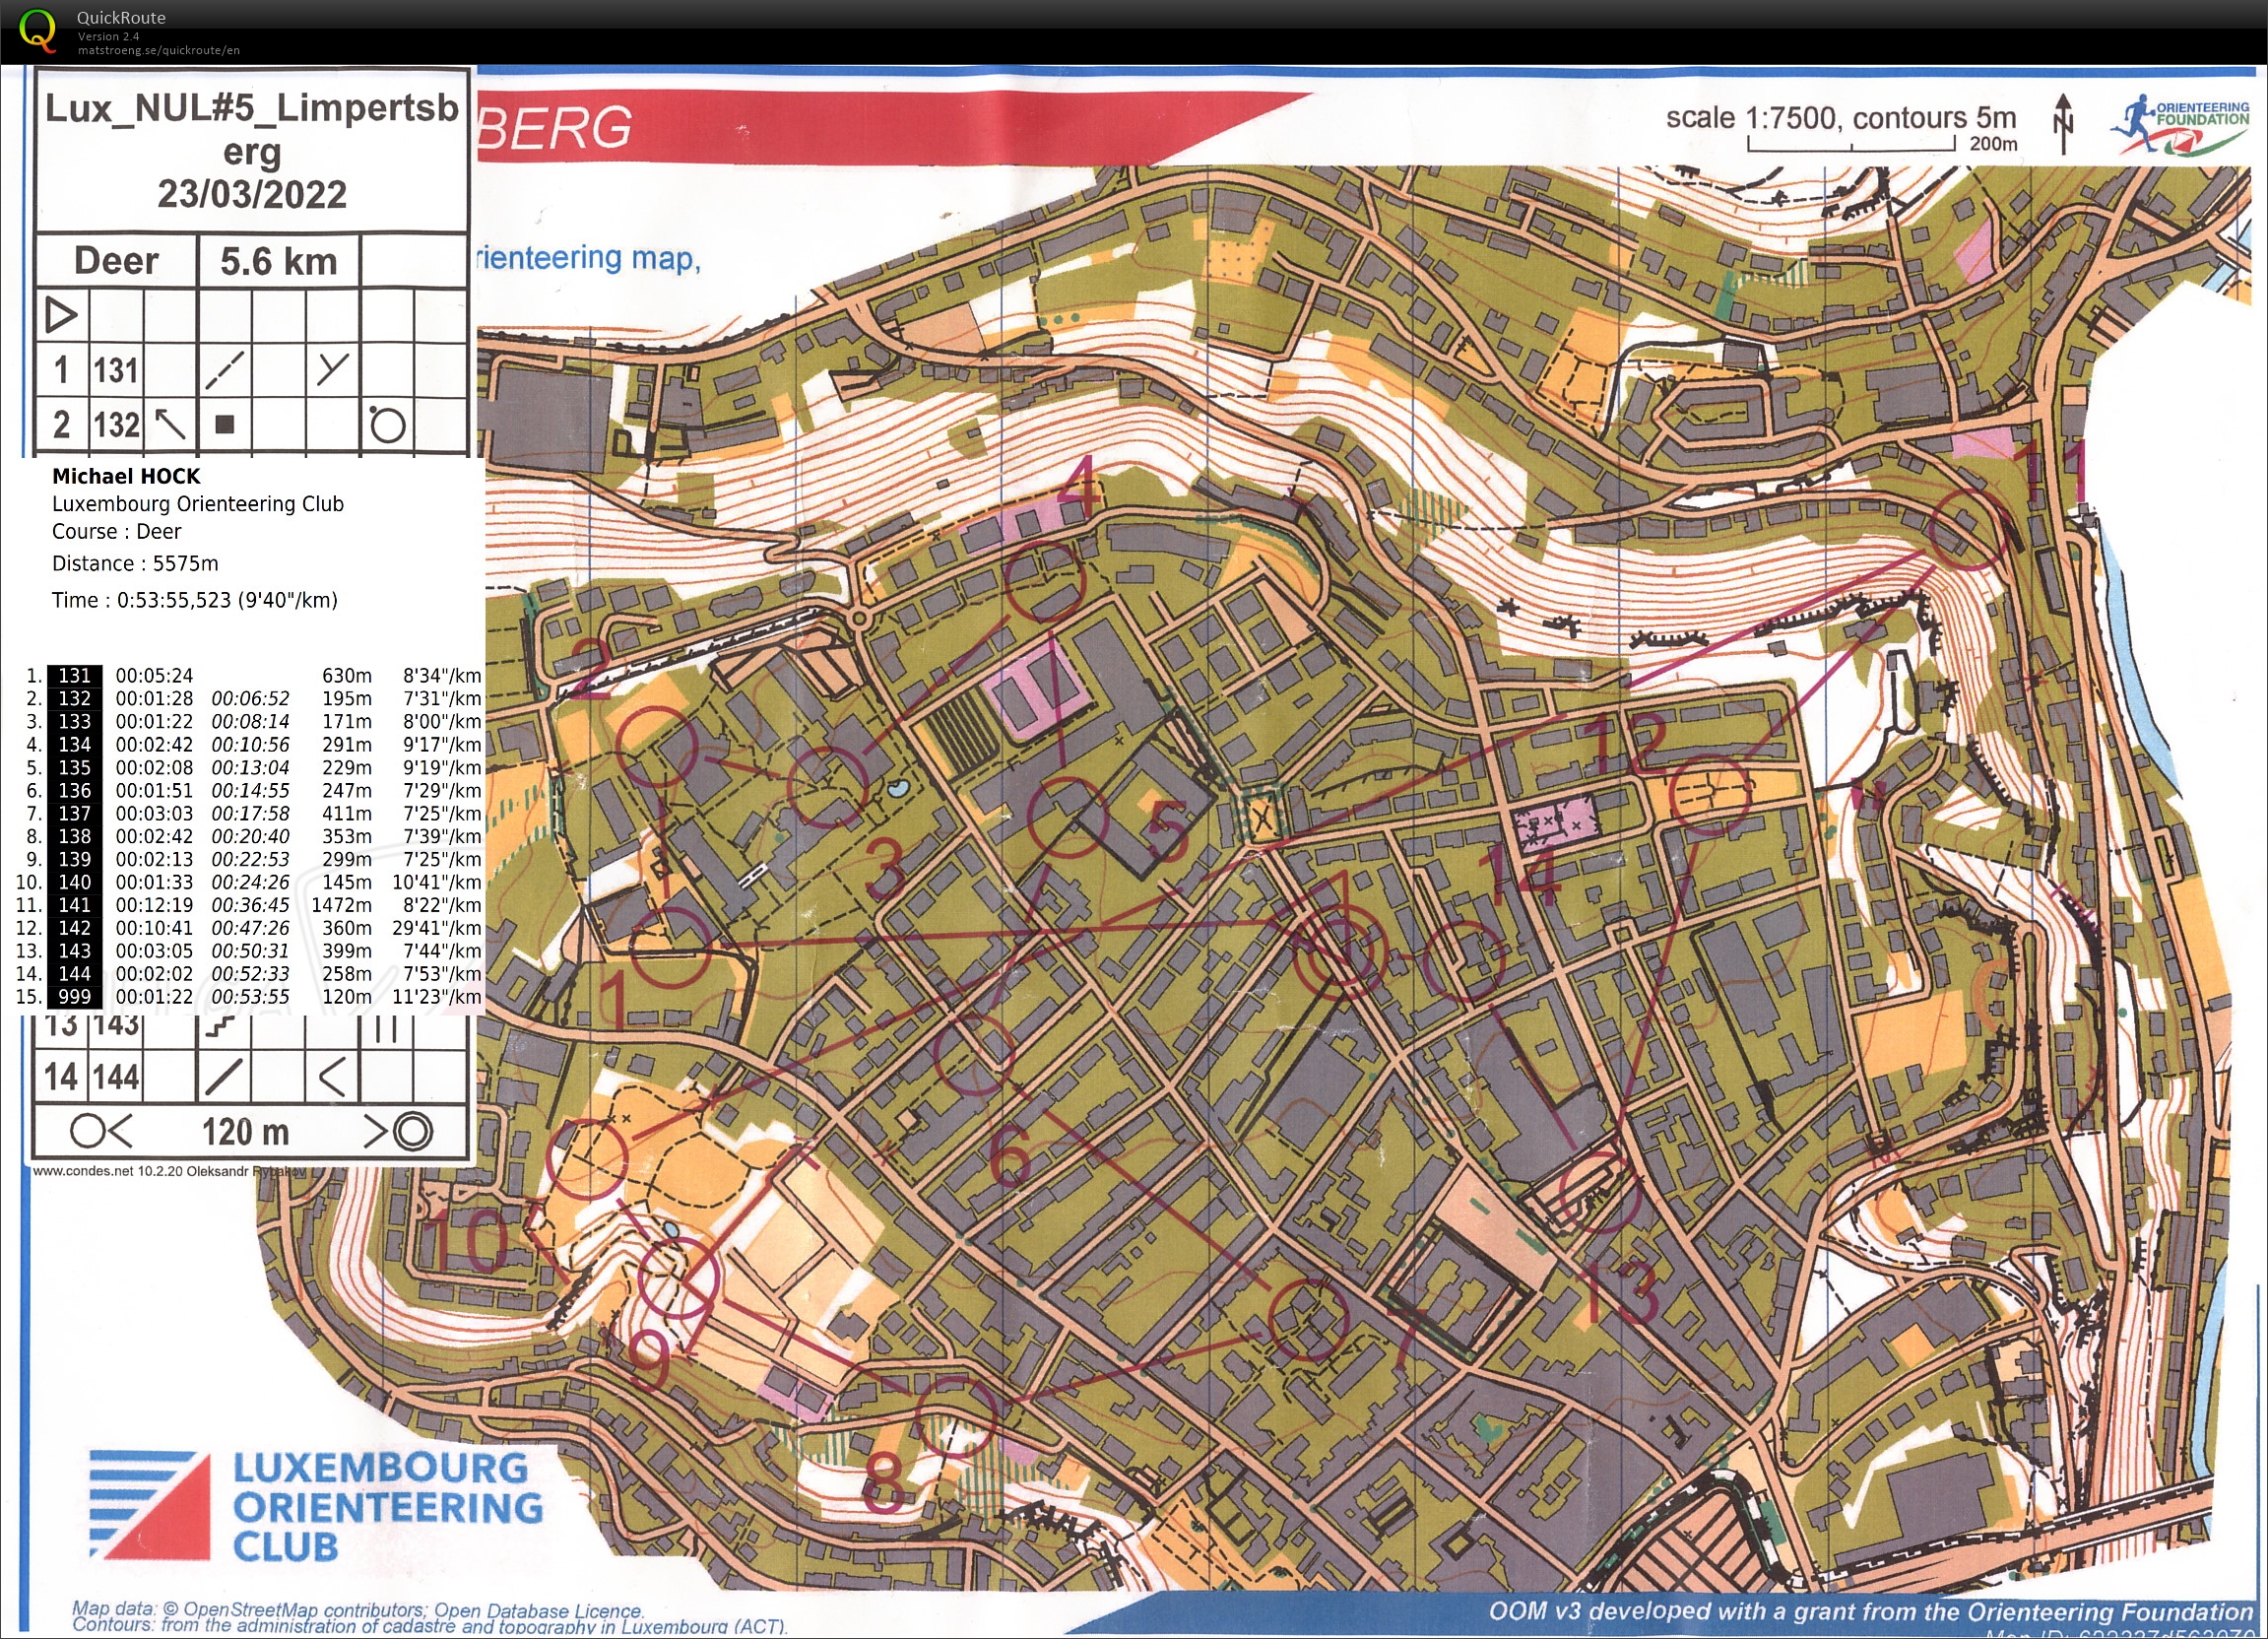The image size is (2268, 1639).
Task: Click the 'Course : Deer' line
Action: tap(117, 532)
